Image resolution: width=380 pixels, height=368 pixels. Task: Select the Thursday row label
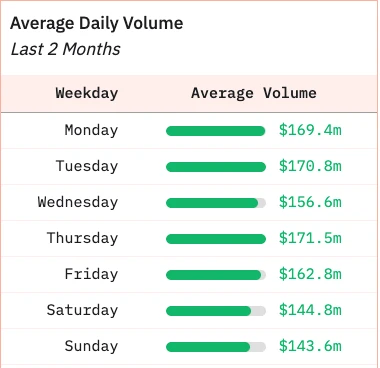click(82, 238)
